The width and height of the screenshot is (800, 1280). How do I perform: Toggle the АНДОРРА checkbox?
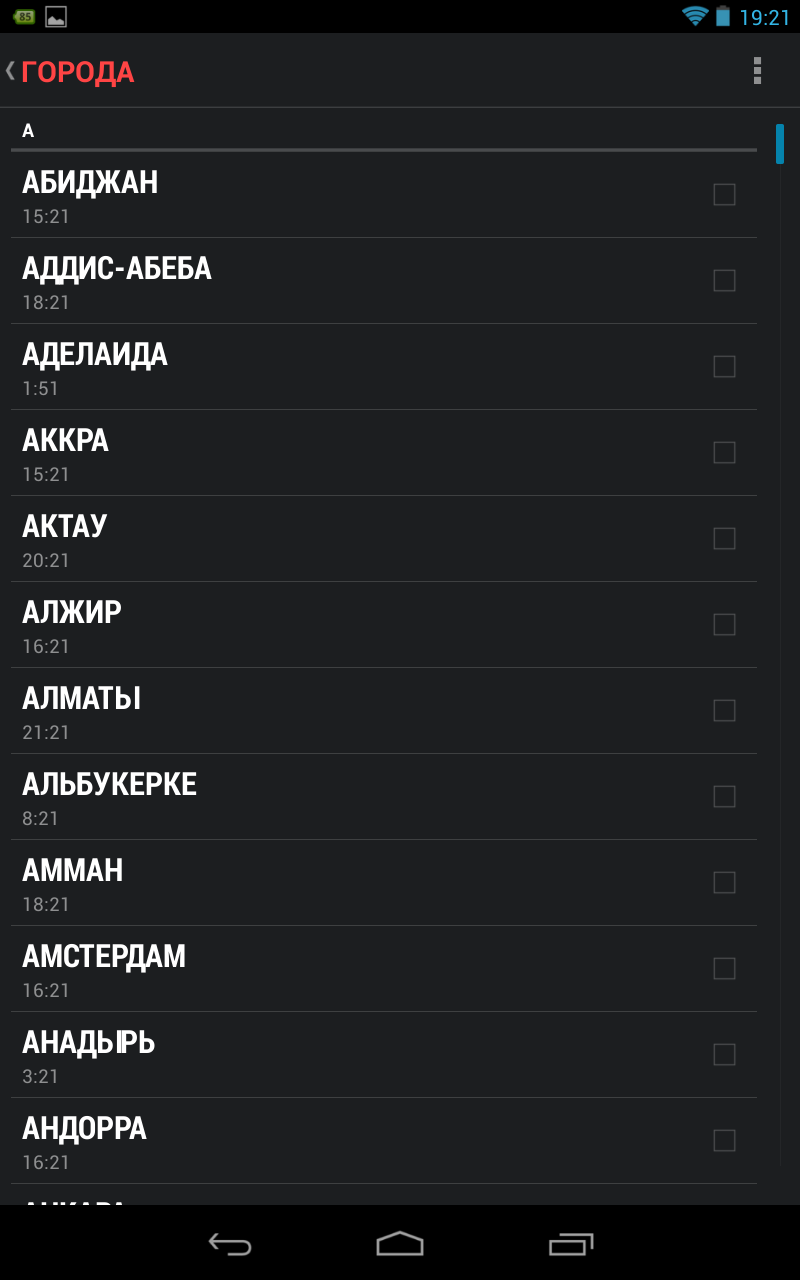(x=724, y=1141)
